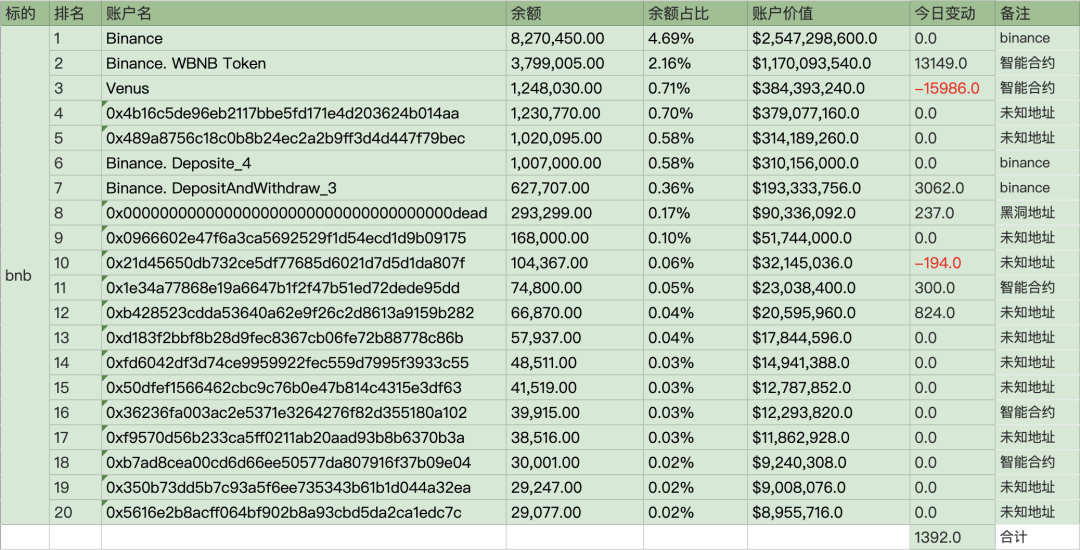1080x550 pixels.
Task: Select account value $384,393,240.0
Action: click(x=828, y=88)
